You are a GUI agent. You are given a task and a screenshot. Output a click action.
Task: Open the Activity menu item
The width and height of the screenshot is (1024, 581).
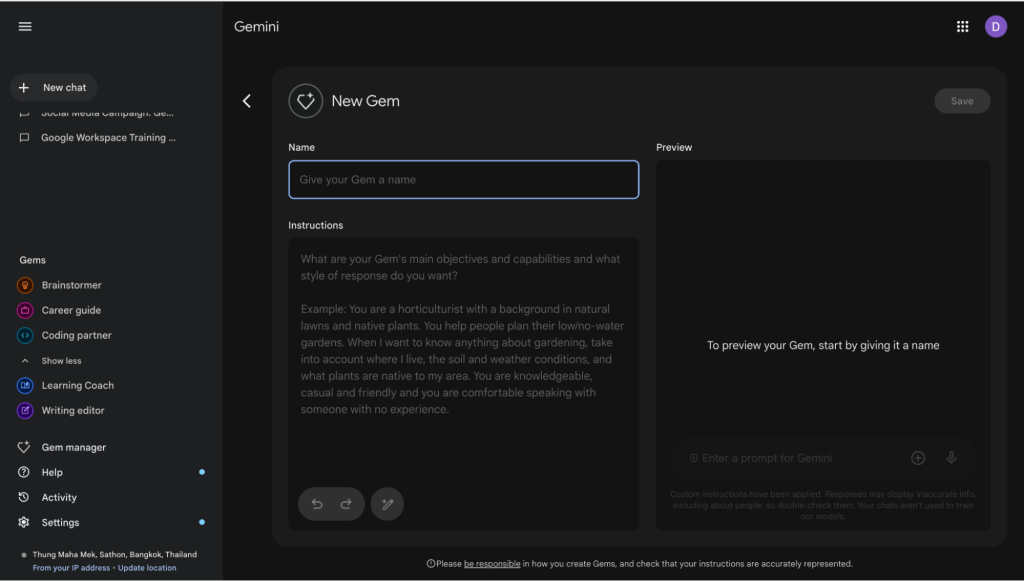pos(59,497)
